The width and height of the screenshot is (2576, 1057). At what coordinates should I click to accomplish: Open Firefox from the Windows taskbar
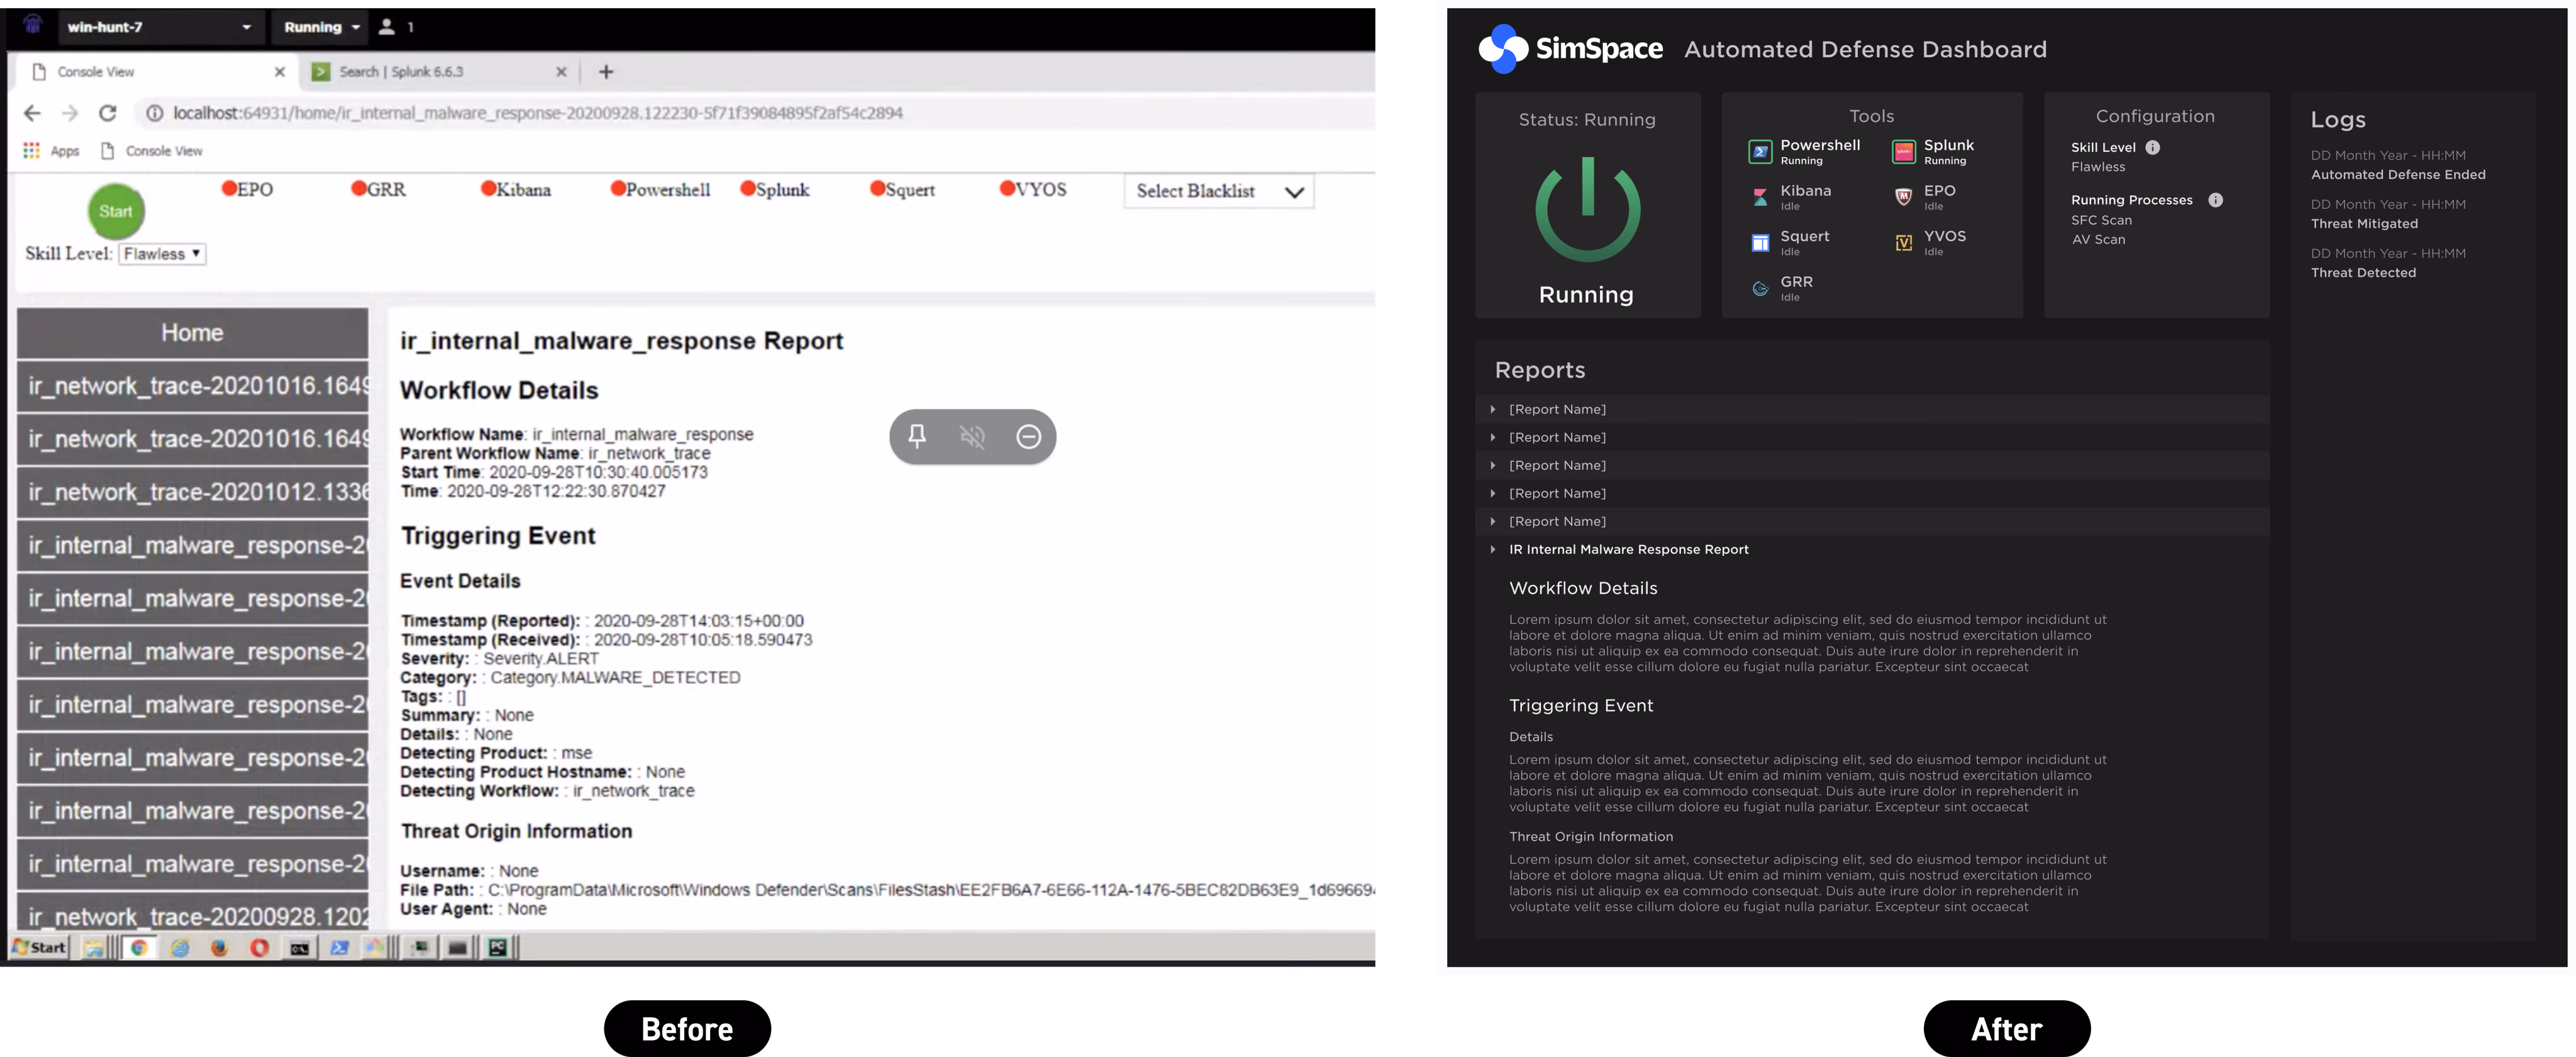click(x=219, y=947)
